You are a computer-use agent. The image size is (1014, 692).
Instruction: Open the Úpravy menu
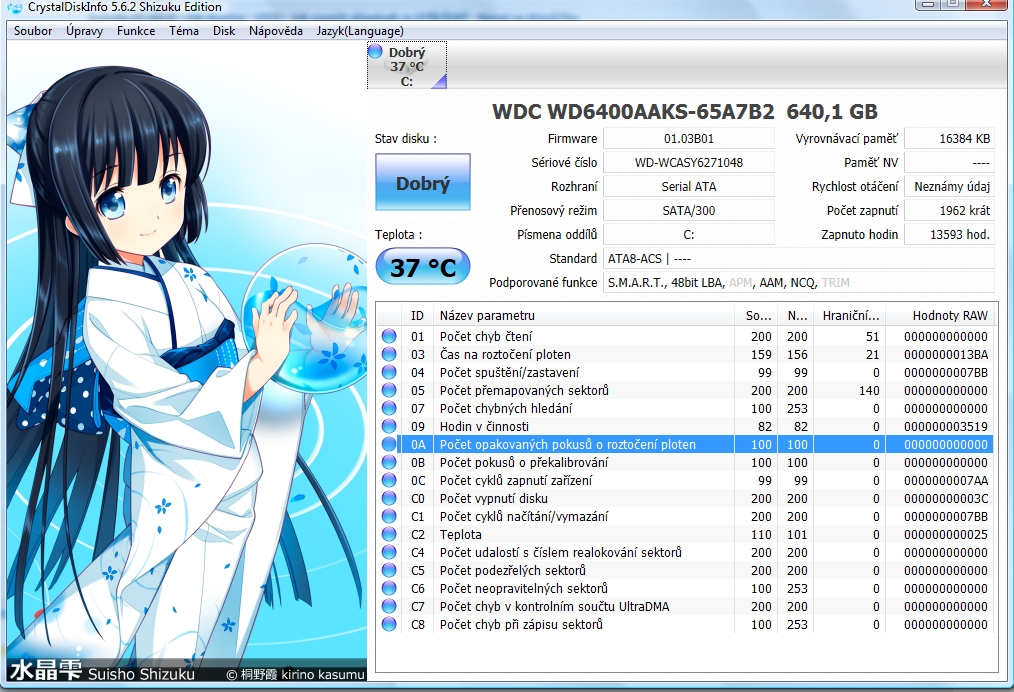84,31
